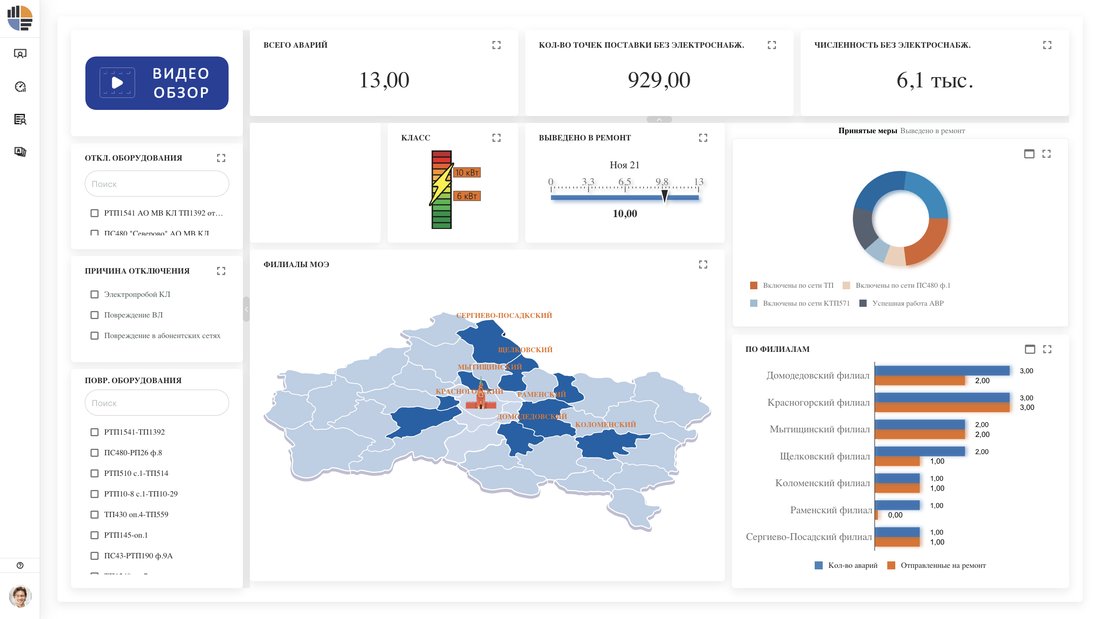Expand the ПРИЧИНА ОТКЛЮЧЕНИЯ panel

(x=221, y=271)
